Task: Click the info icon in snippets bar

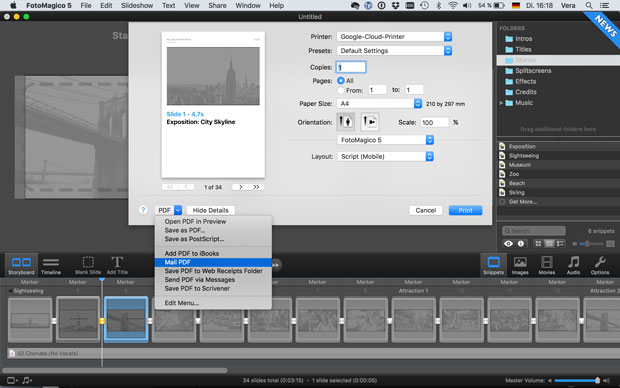Action: click(521, 244)
